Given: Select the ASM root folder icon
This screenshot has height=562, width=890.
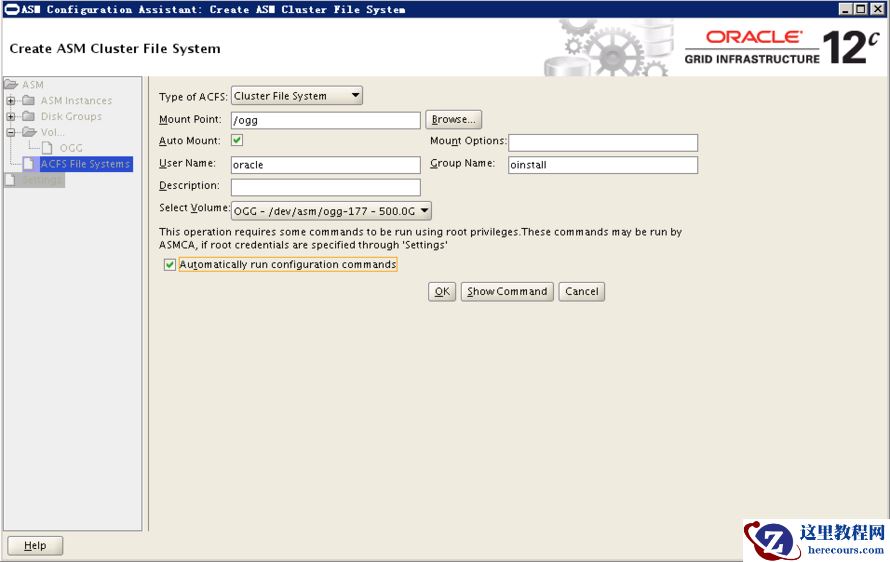Looking at the screenshot, I should pyautogui.click(x=11, y=85).
